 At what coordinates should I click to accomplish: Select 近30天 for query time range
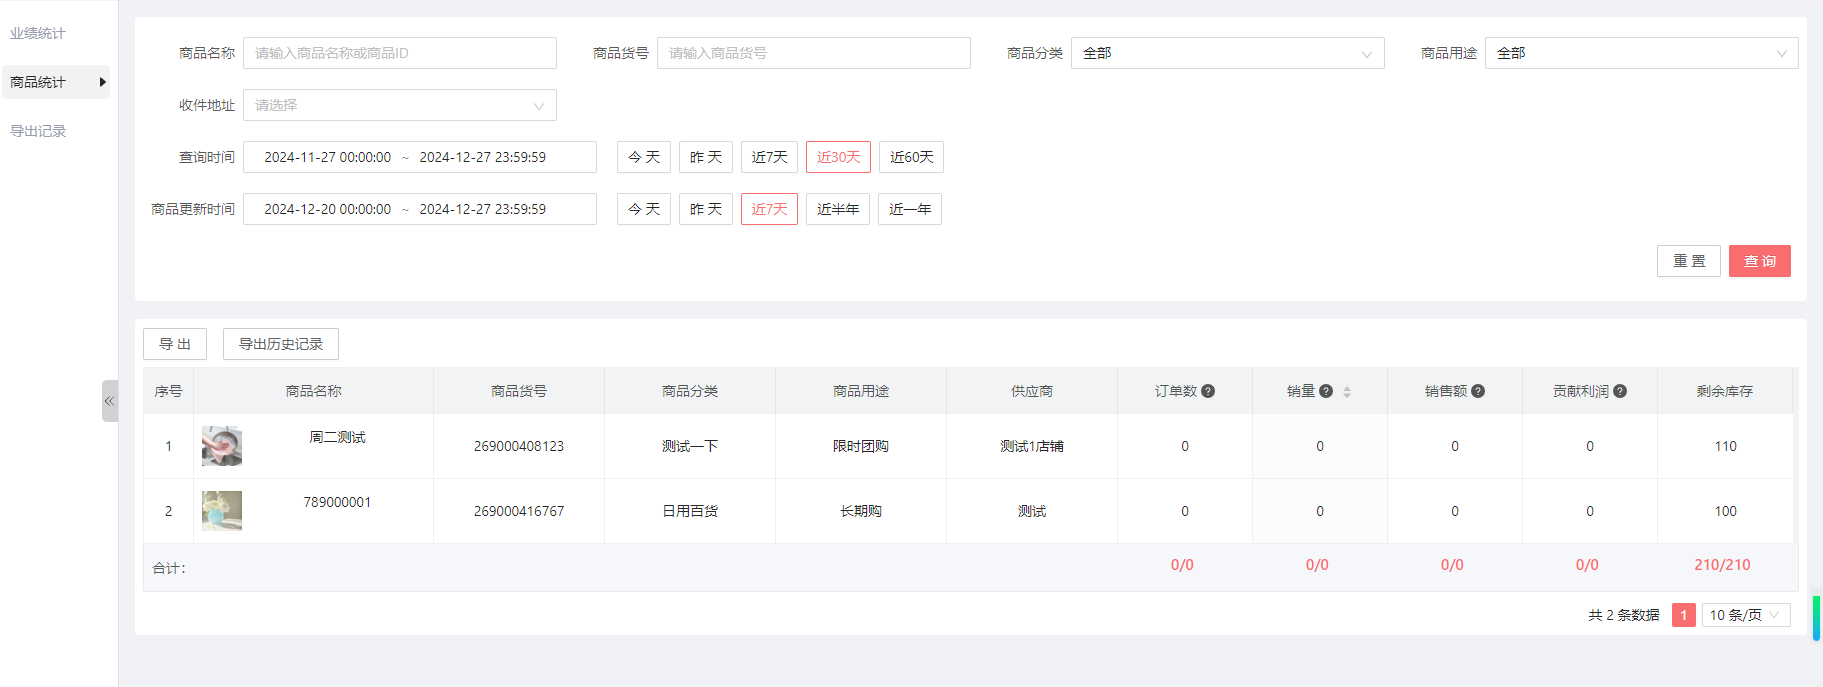pyautogui.click(x=838, y=157)
